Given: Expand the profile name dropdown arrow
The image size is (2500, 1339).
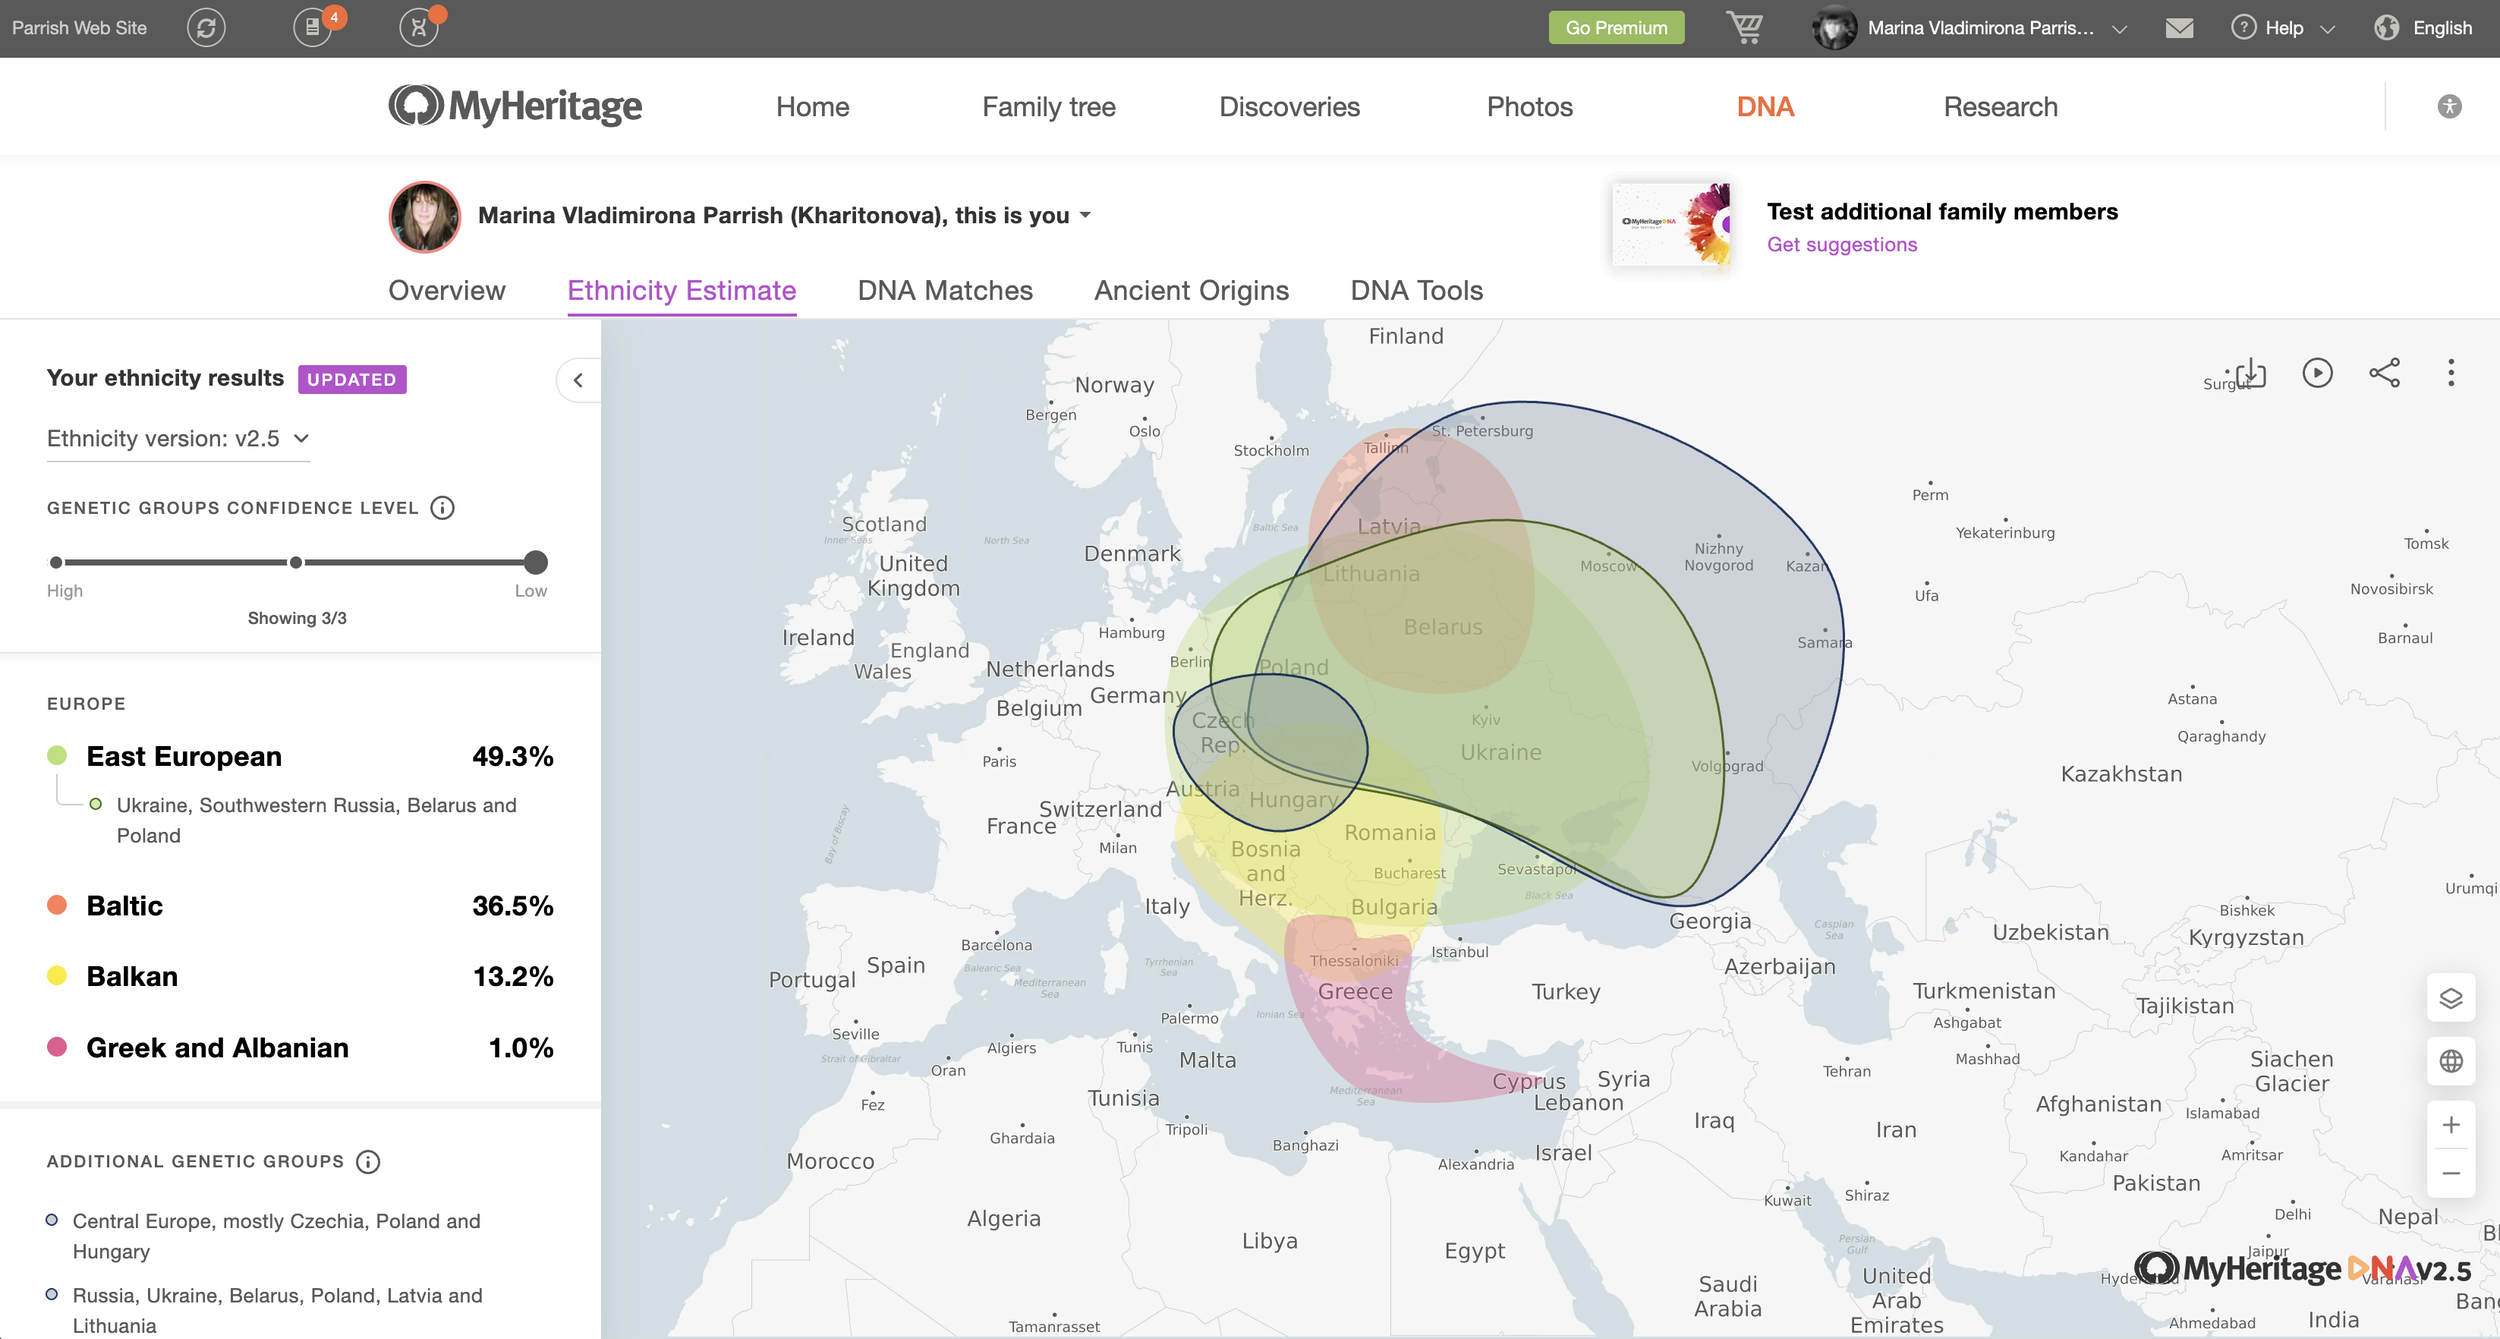Looking at the screenshot, I should coord(1086,216).
